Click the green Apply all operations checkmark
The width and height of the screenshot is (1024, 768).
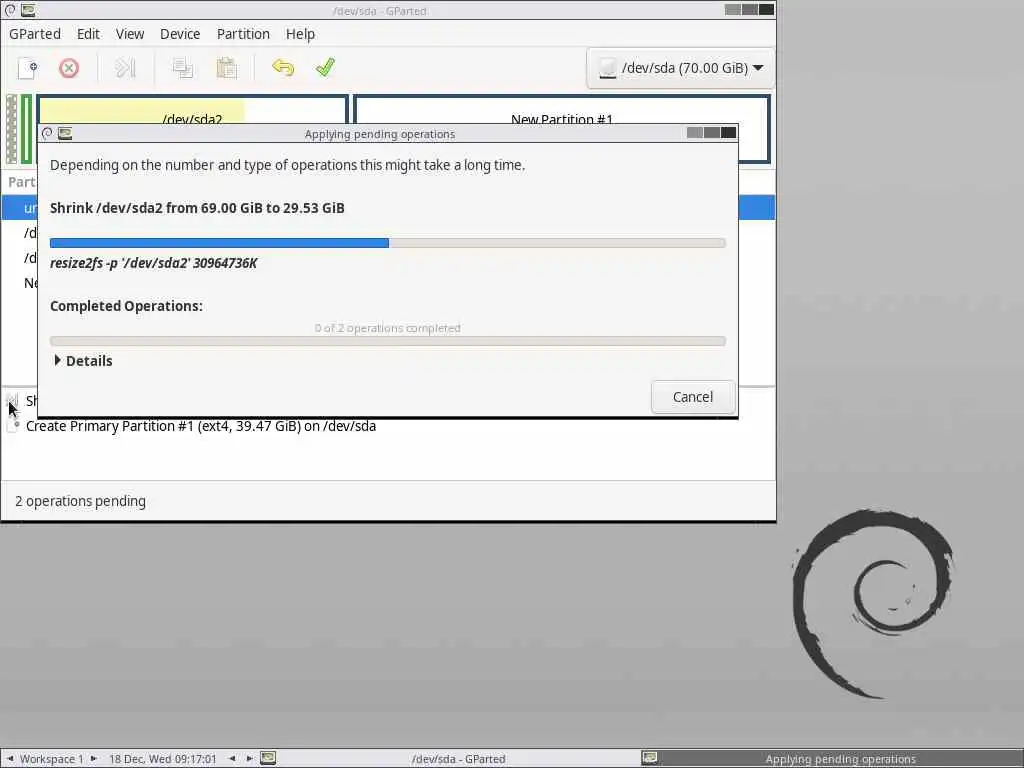coord(325,68)
